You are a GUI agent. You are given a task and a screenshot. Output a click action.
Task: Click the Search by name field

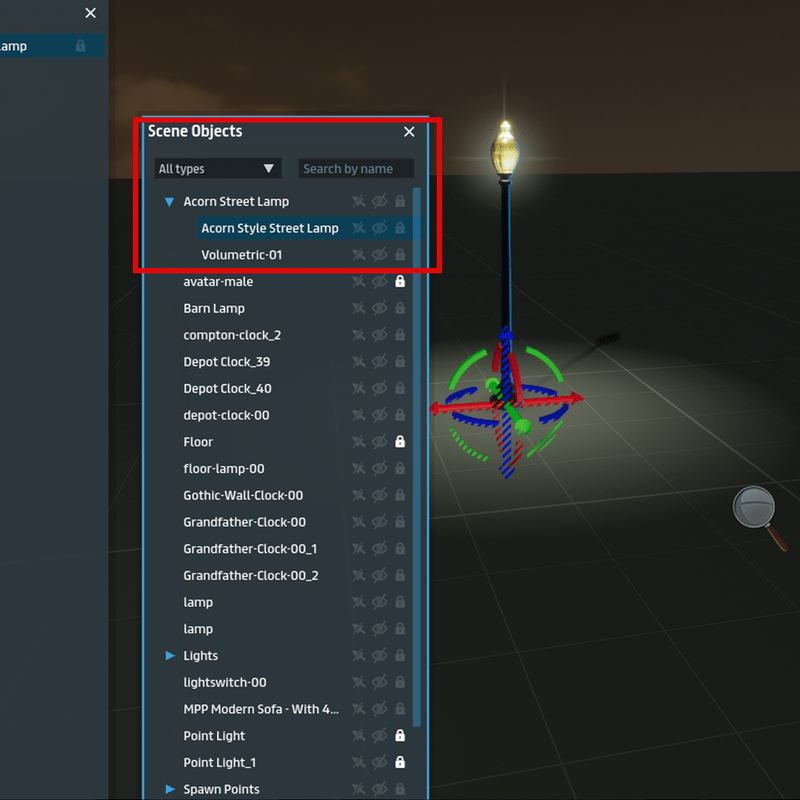(x=356, y=169)
